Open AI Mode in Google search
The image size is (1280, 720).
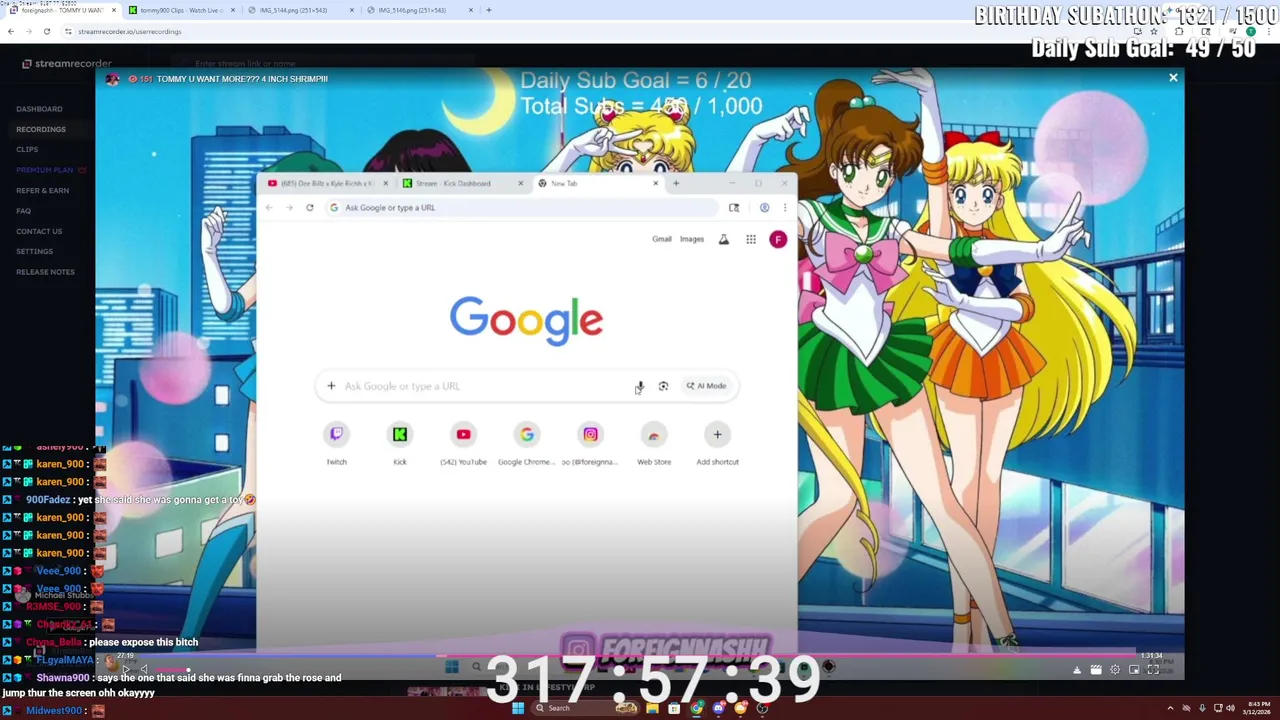click(706, 386)
